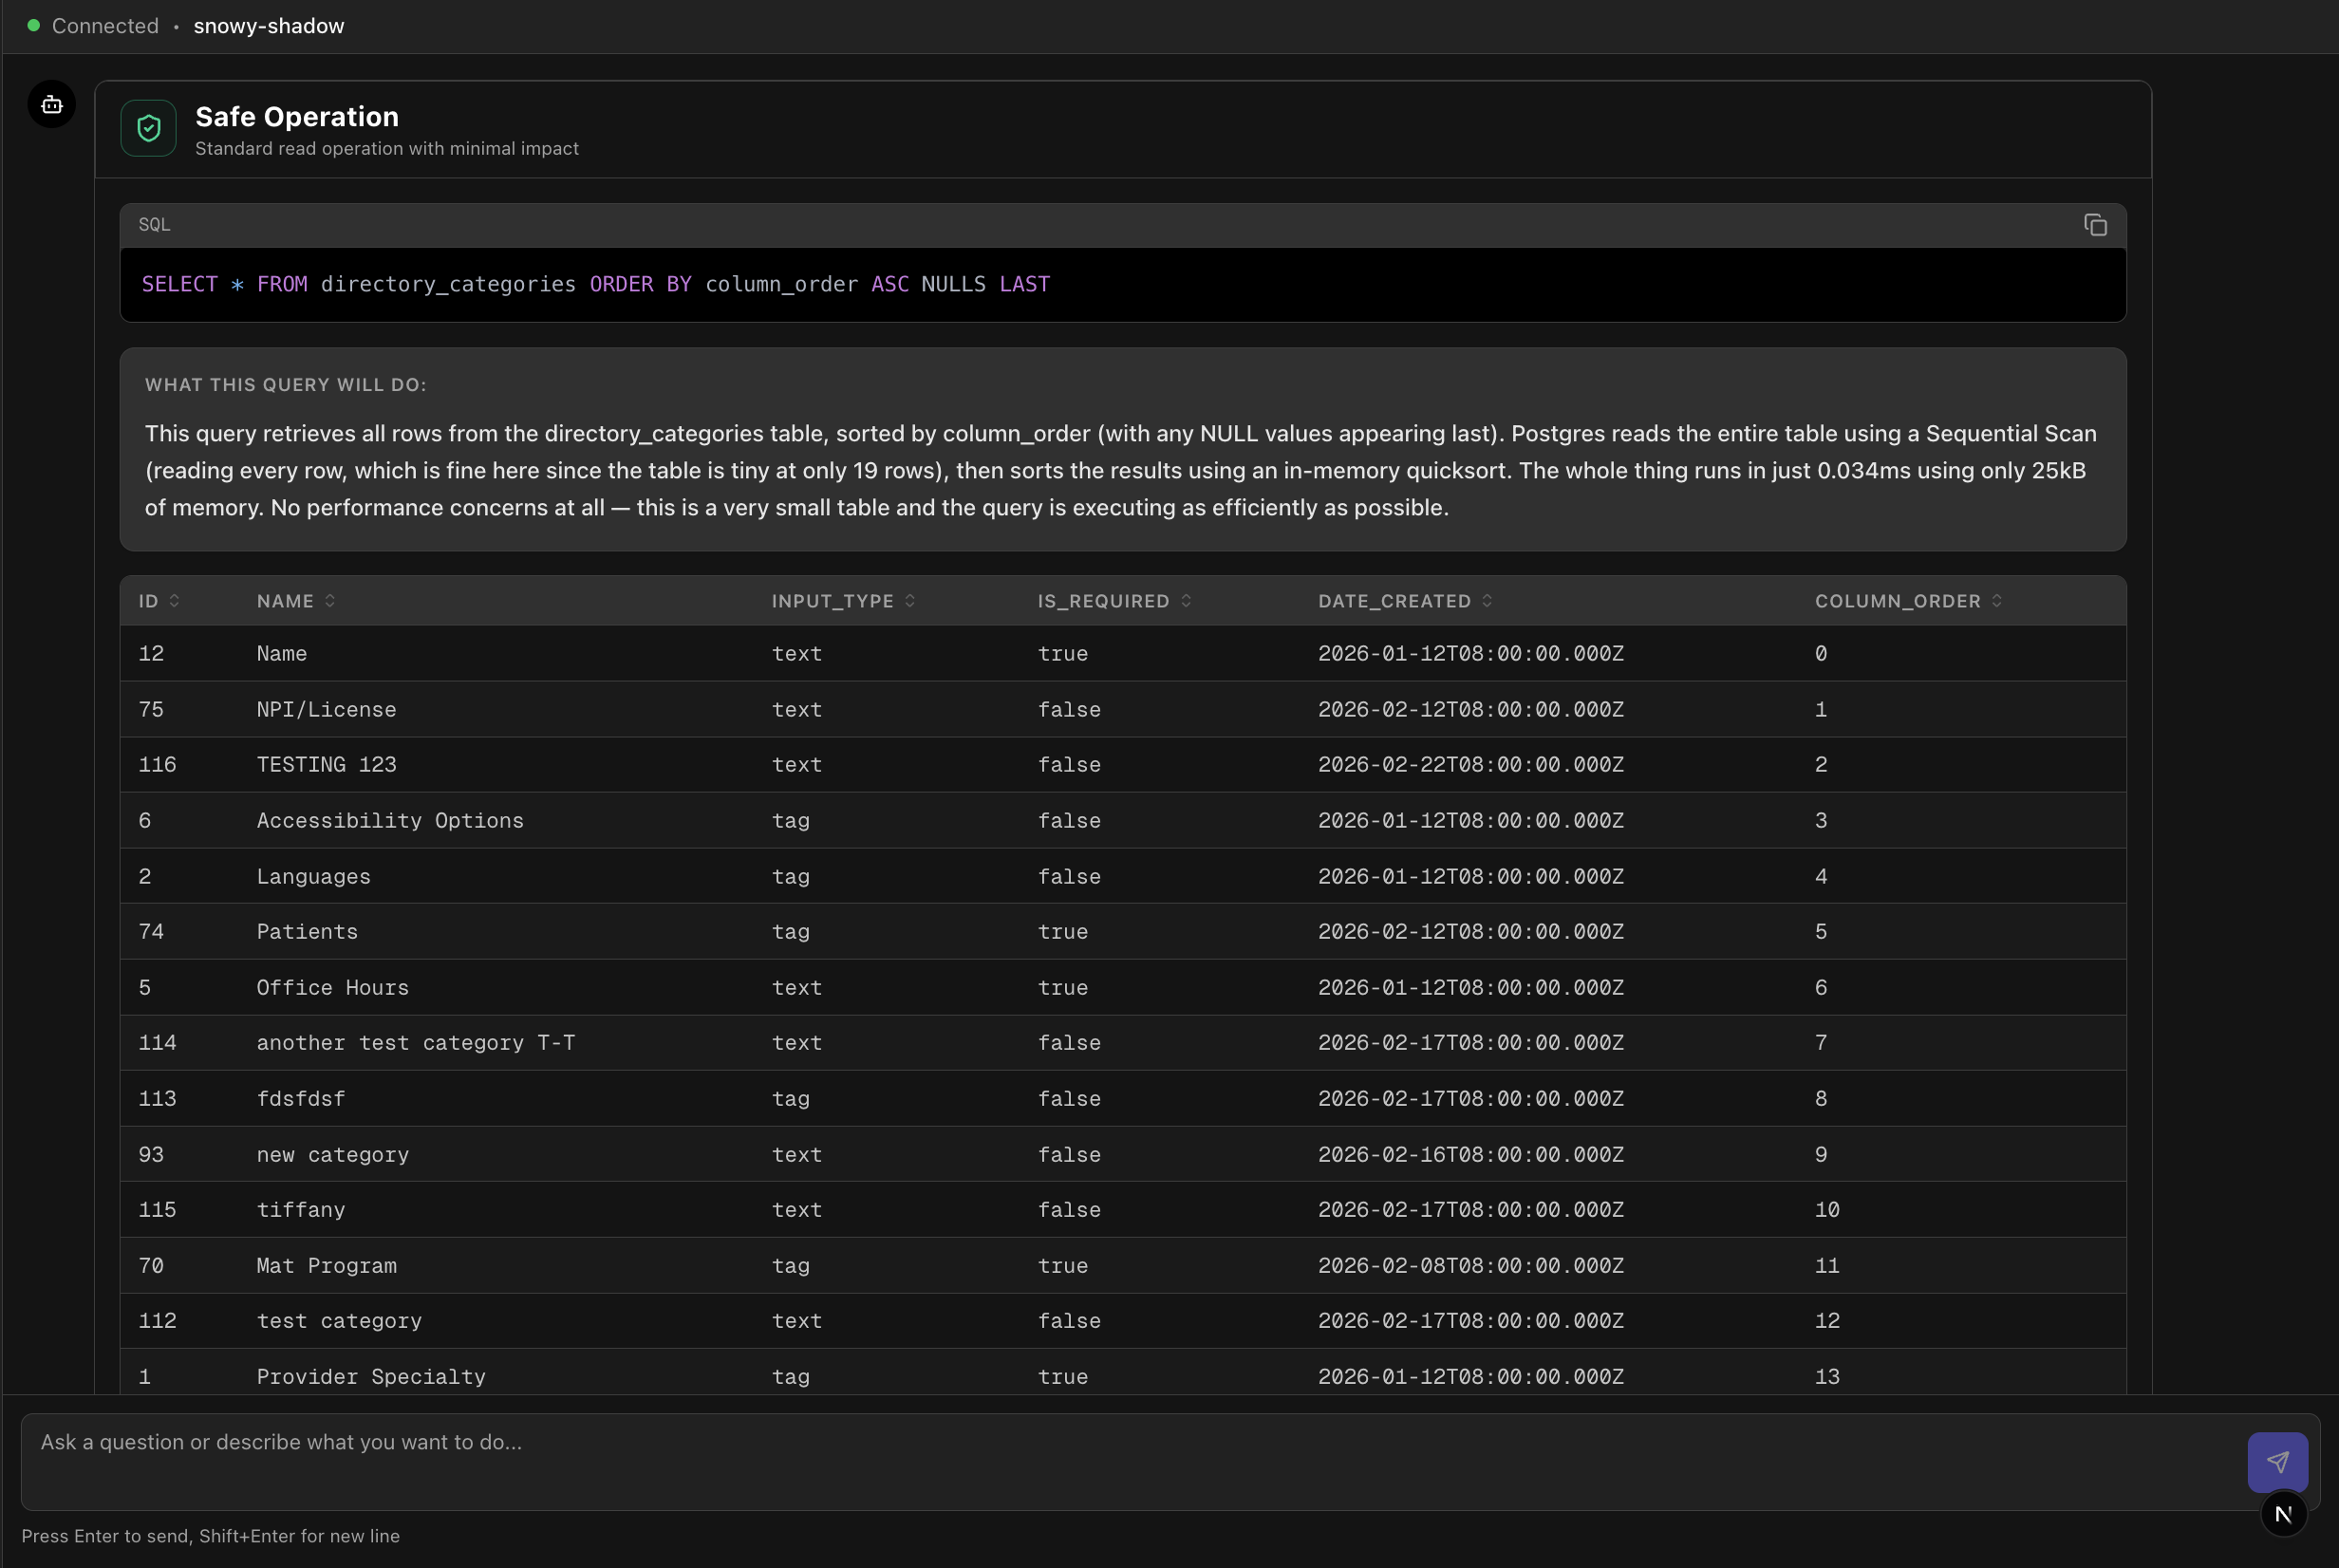
Task: Click the bot avatar icon
Action: point(52,104)
